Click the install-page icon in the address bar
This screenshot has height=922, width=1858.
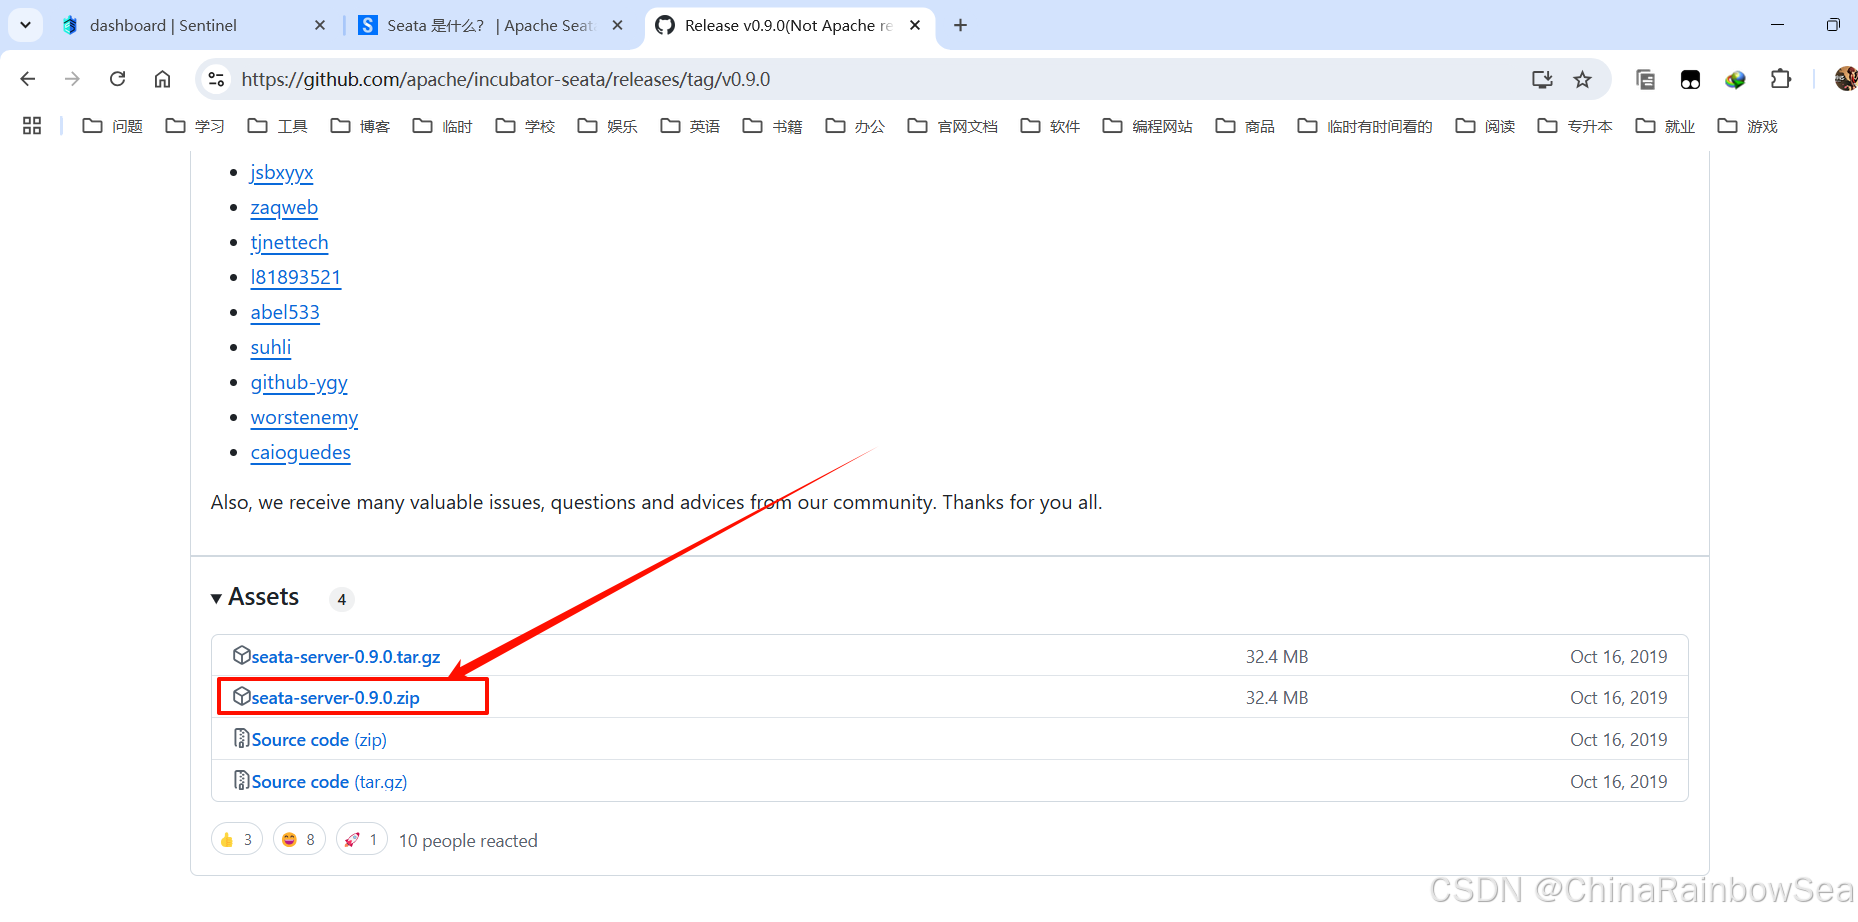point(1542,79)
